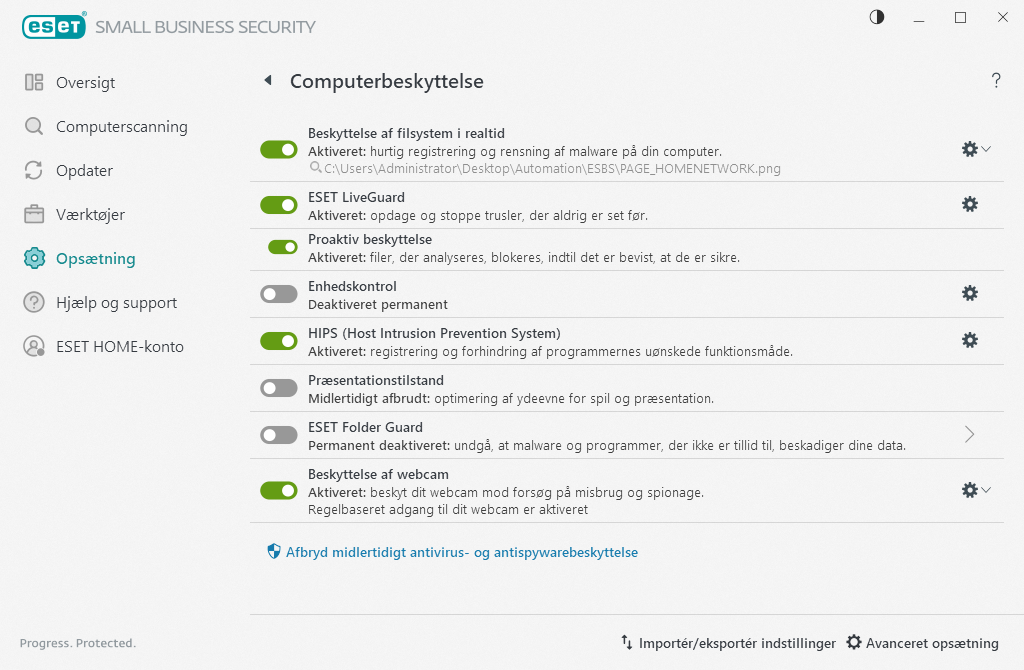Toggle the ESET Folder Guard switch
1024x670 pixels.
pos(279,435)
